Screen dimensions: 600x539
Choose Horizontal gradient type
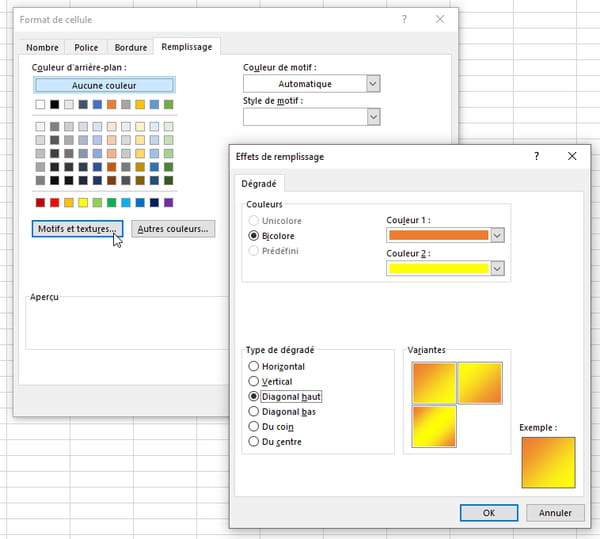pos(253,366)
